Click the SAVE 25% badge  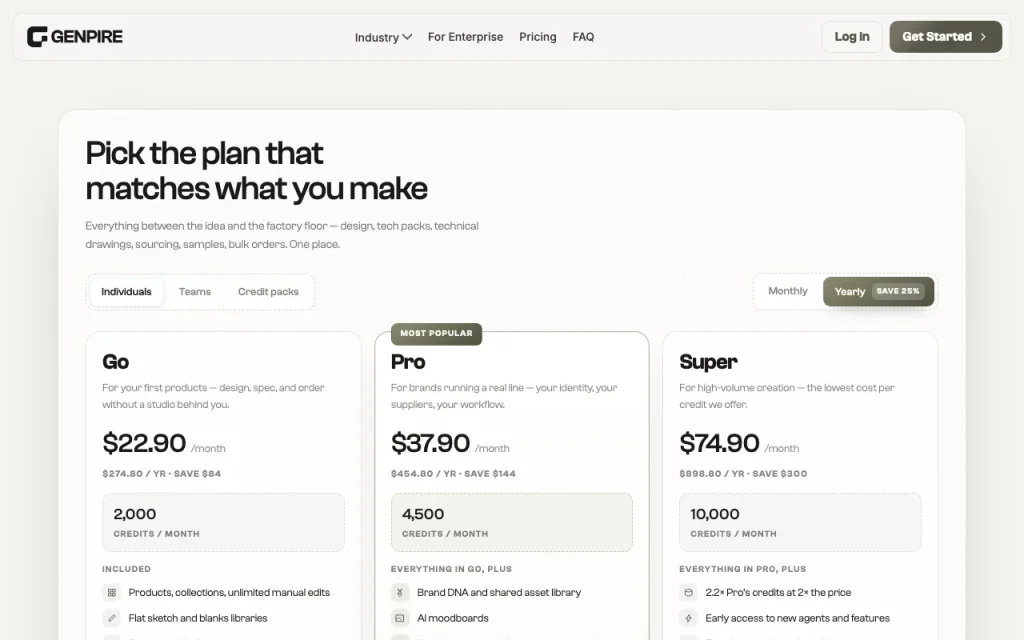[x=898, y=291]
